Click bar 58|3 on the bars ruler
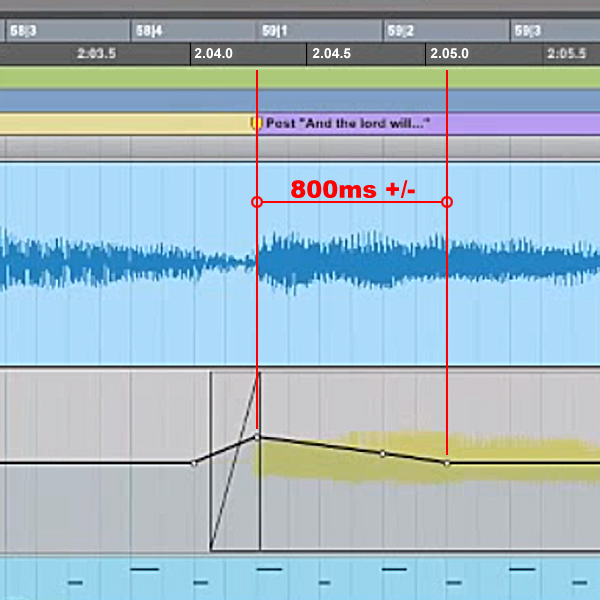The width and height of the screenshot is (600, 600). click(x=24, y=31)
